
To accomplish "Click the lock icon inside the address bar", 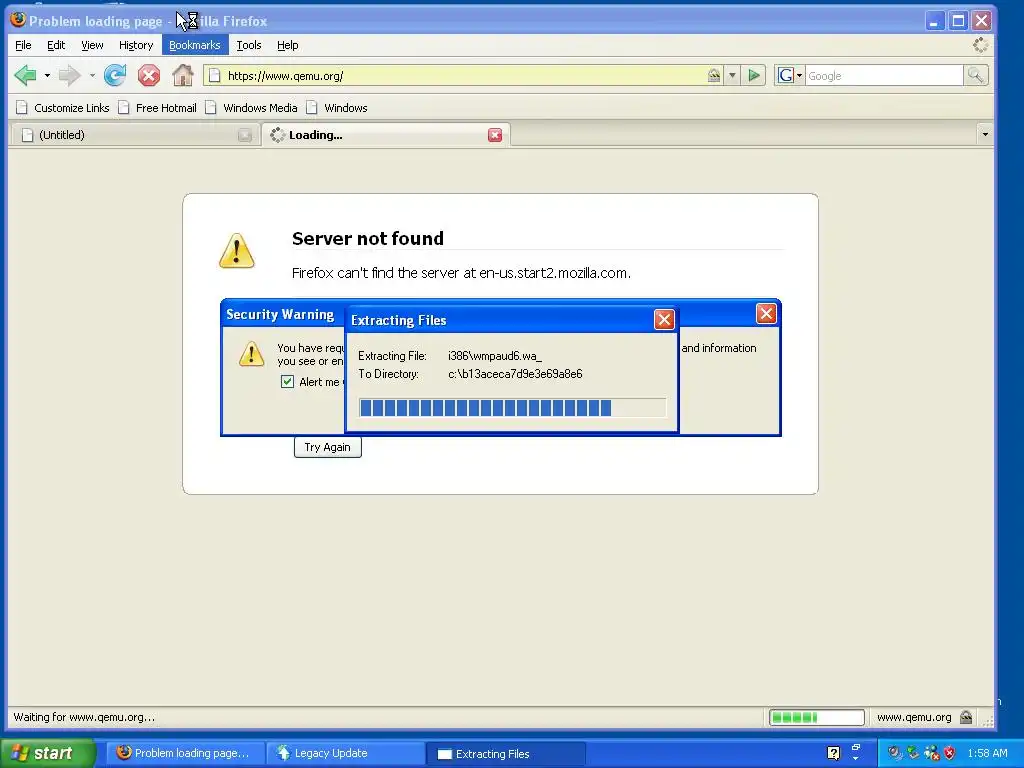I will coord(714,76).
